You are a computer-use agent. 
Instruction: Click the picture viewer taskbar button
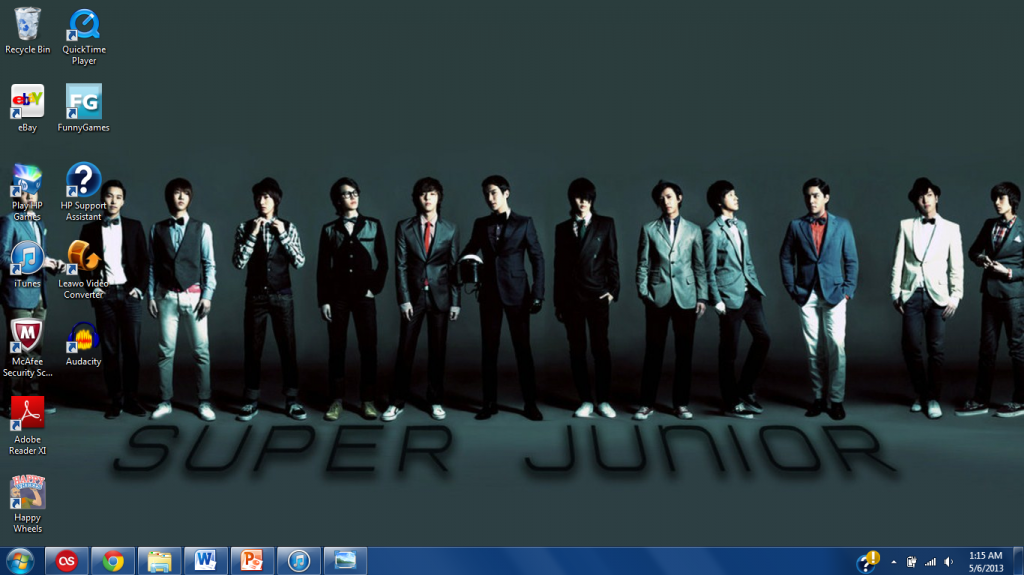point(345,561)
